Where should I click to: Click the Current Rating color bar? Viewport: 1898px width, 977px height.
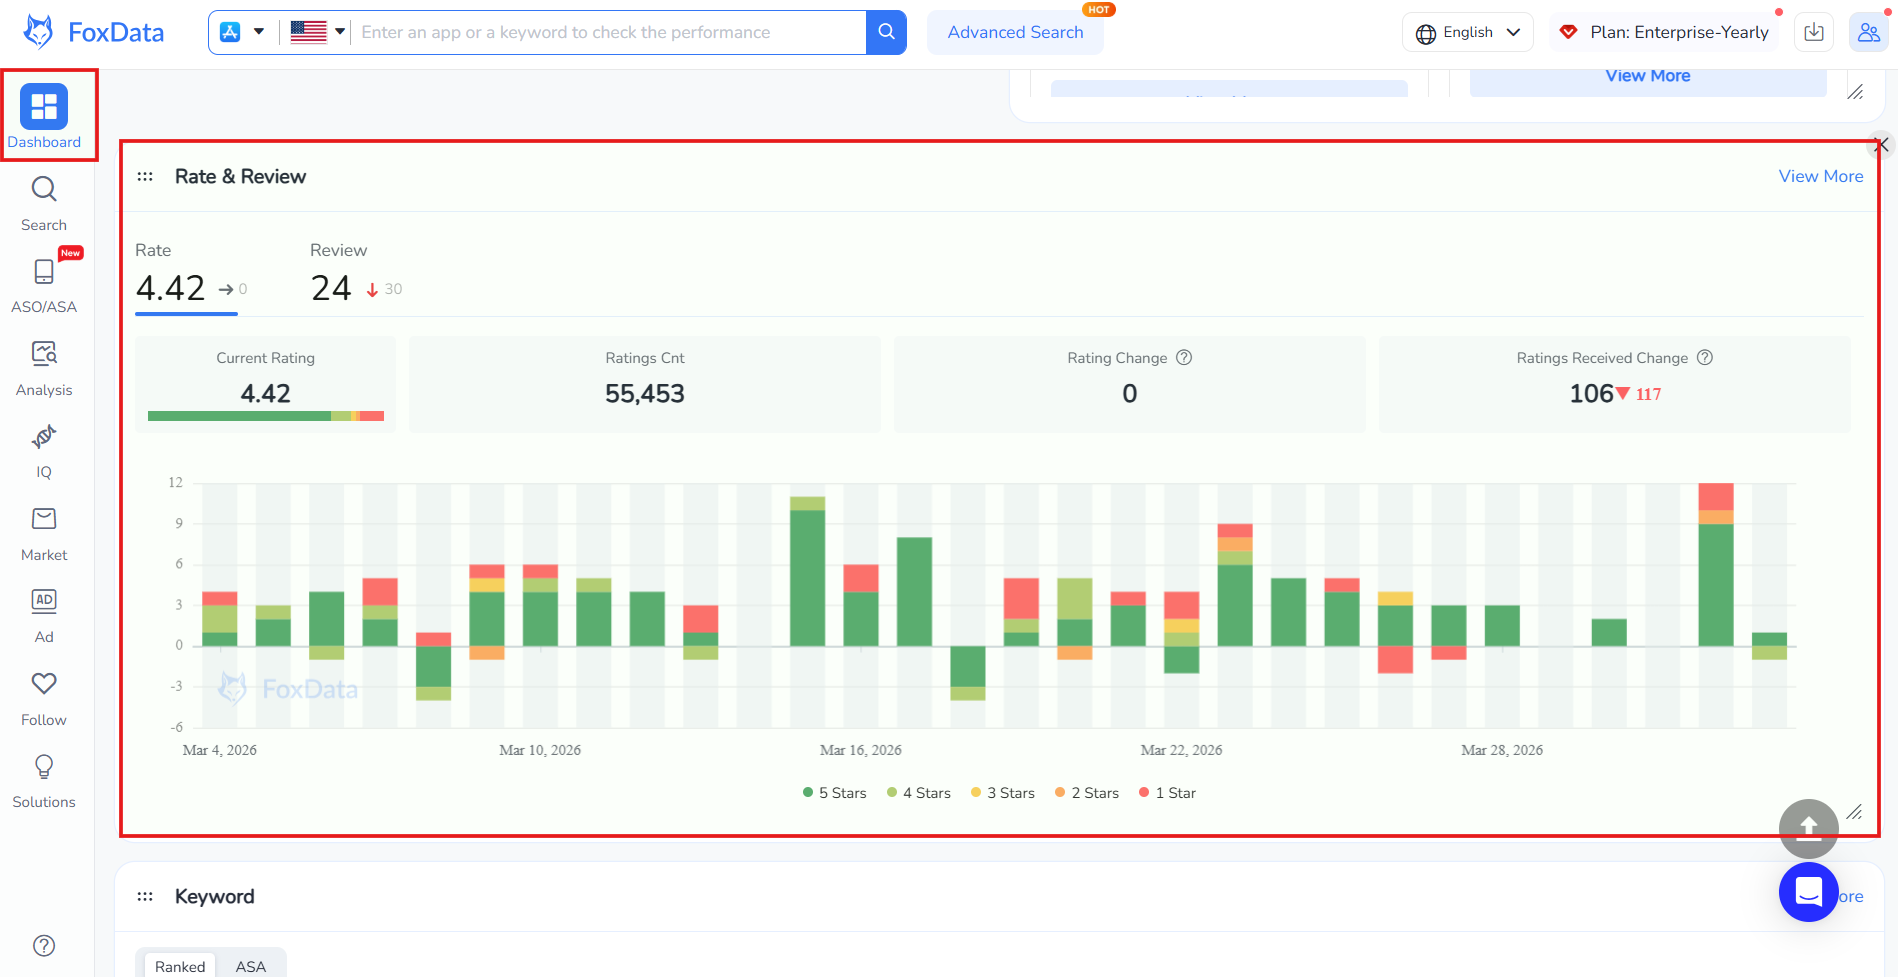(265, 416)
